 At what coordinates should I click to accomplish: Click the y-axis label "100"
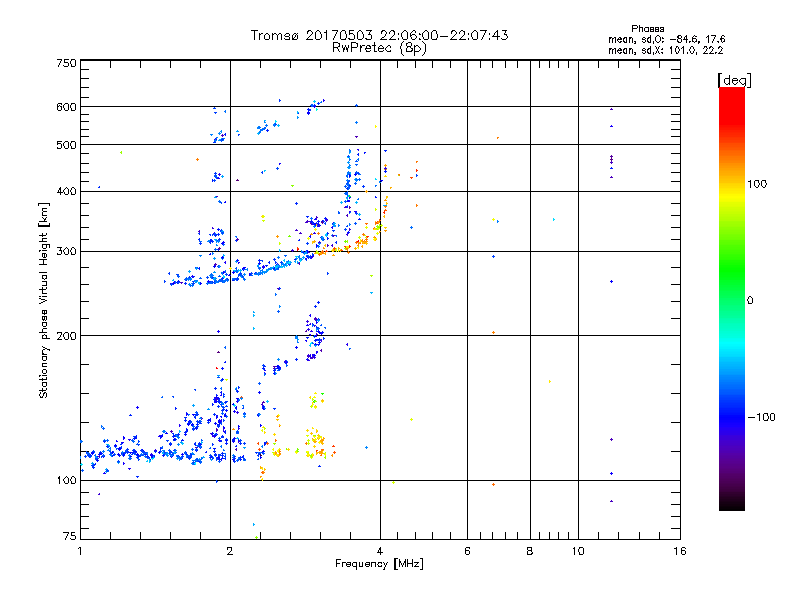tap(66, 480)
